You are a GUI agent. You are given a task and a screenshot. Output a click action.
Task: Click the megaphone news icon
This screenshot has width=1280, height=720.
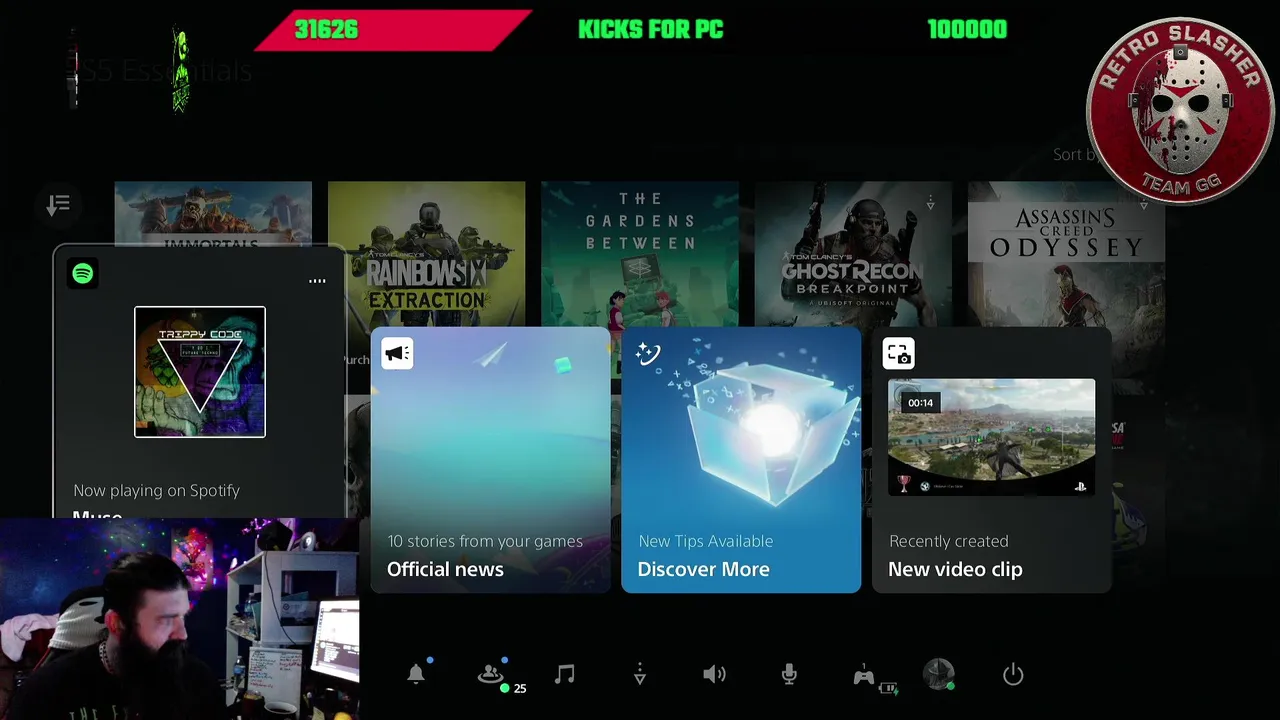(397, 353)
